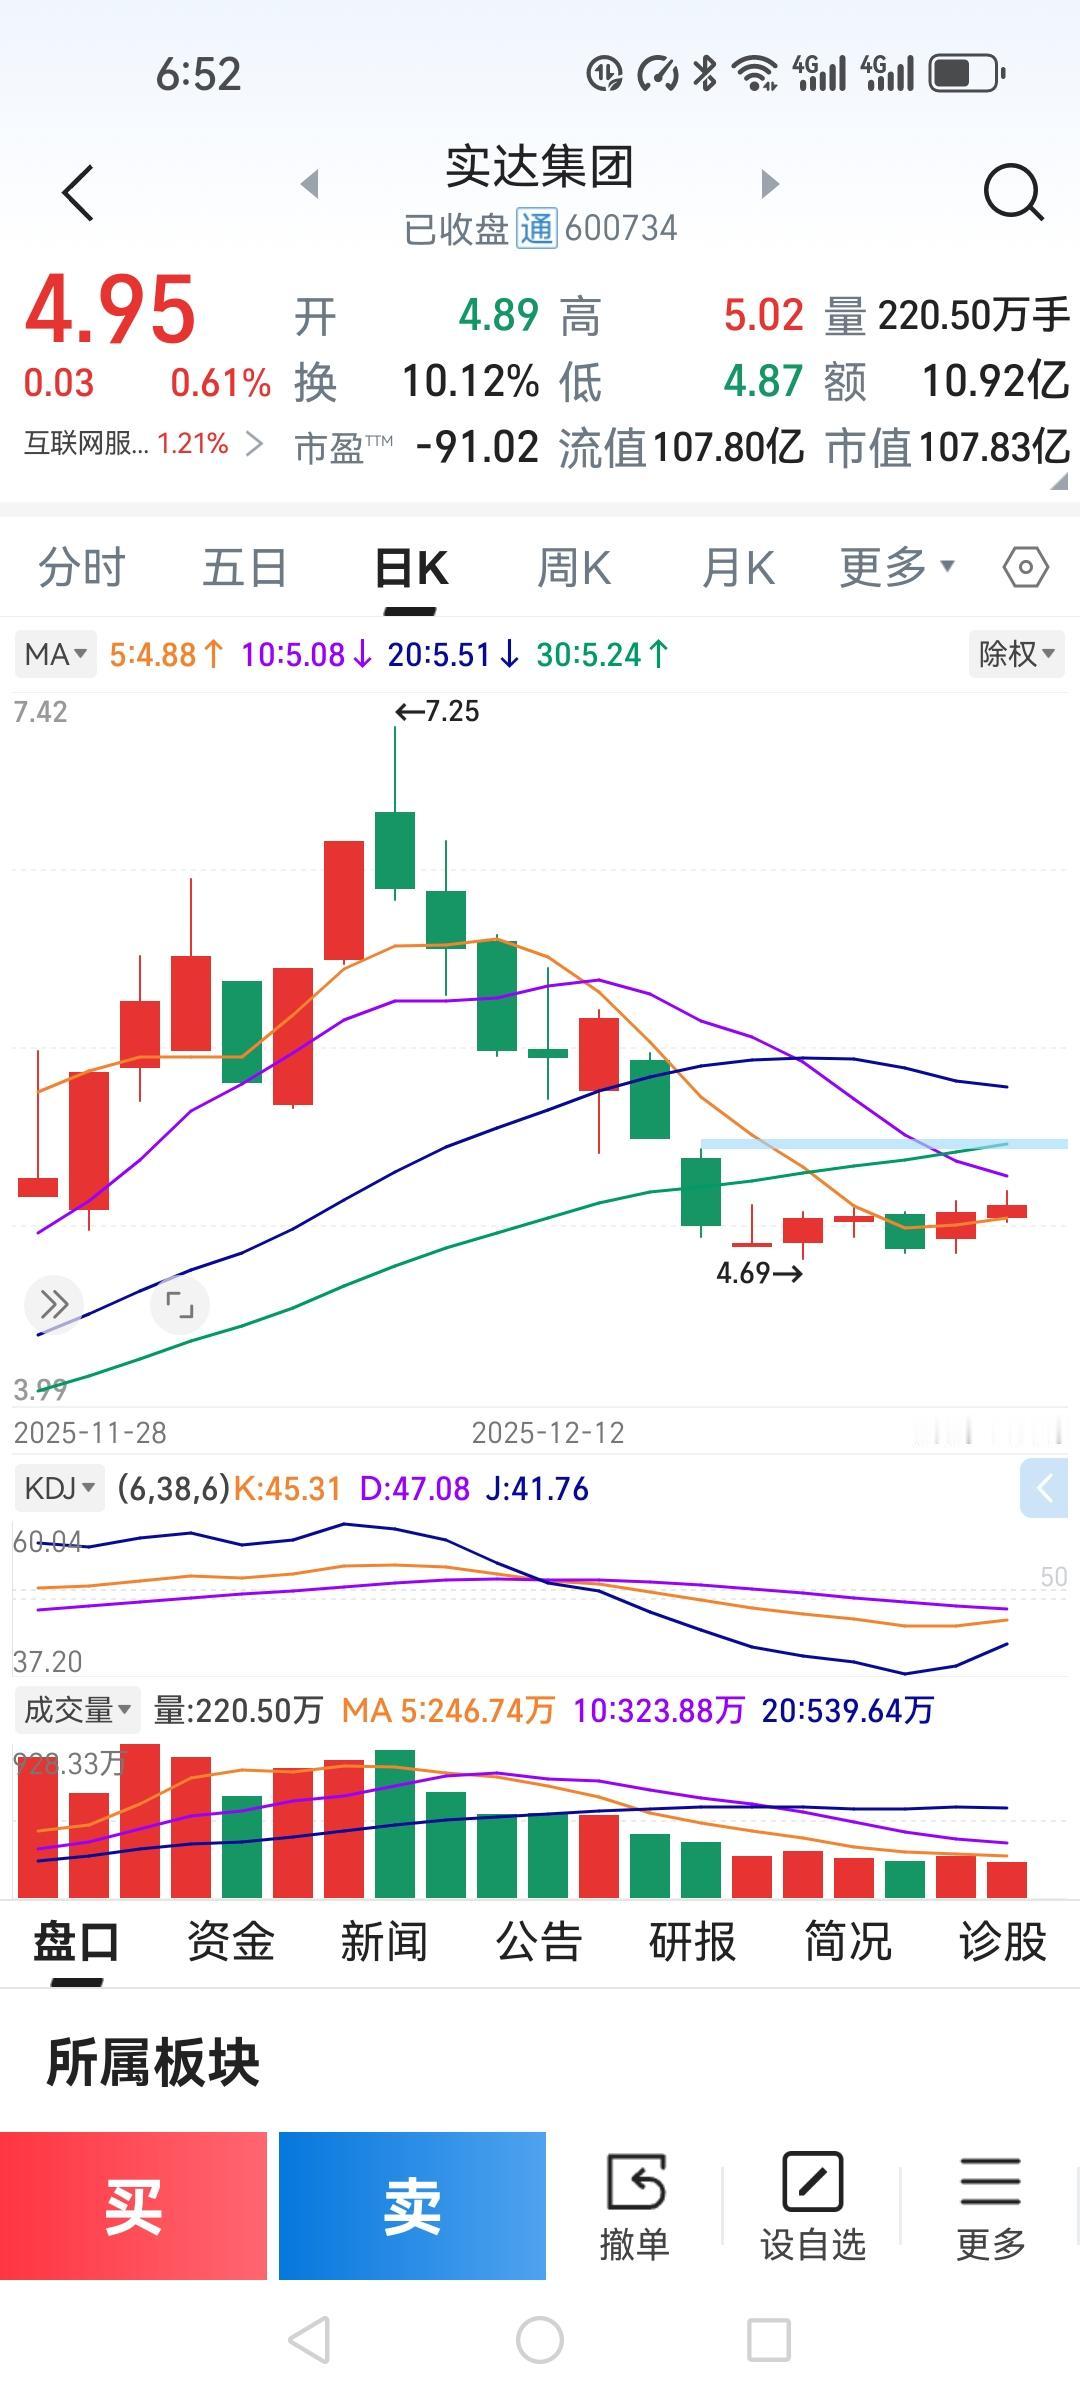Tap MA 20:5.51 indicator value
1080x2400 pixels.
[454, 655]
